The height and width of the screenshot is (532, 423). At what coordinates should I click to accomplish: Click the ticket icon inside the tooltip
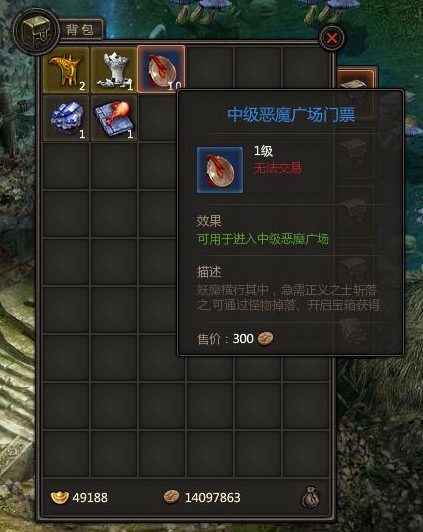pyautogui.click(x=220, y=170)
